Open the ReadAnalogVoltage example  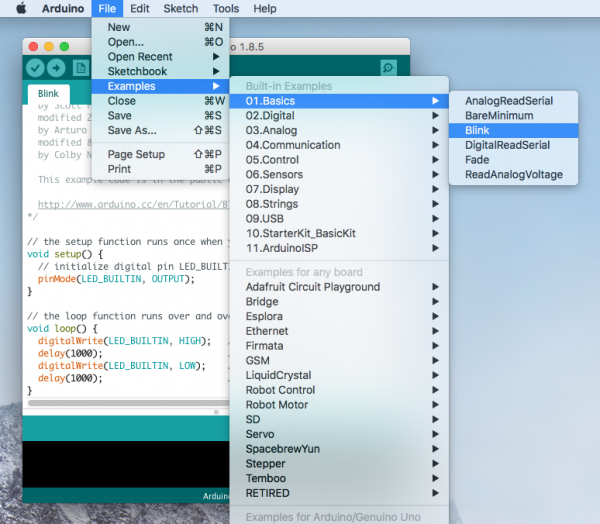click(x=514, y=175)
